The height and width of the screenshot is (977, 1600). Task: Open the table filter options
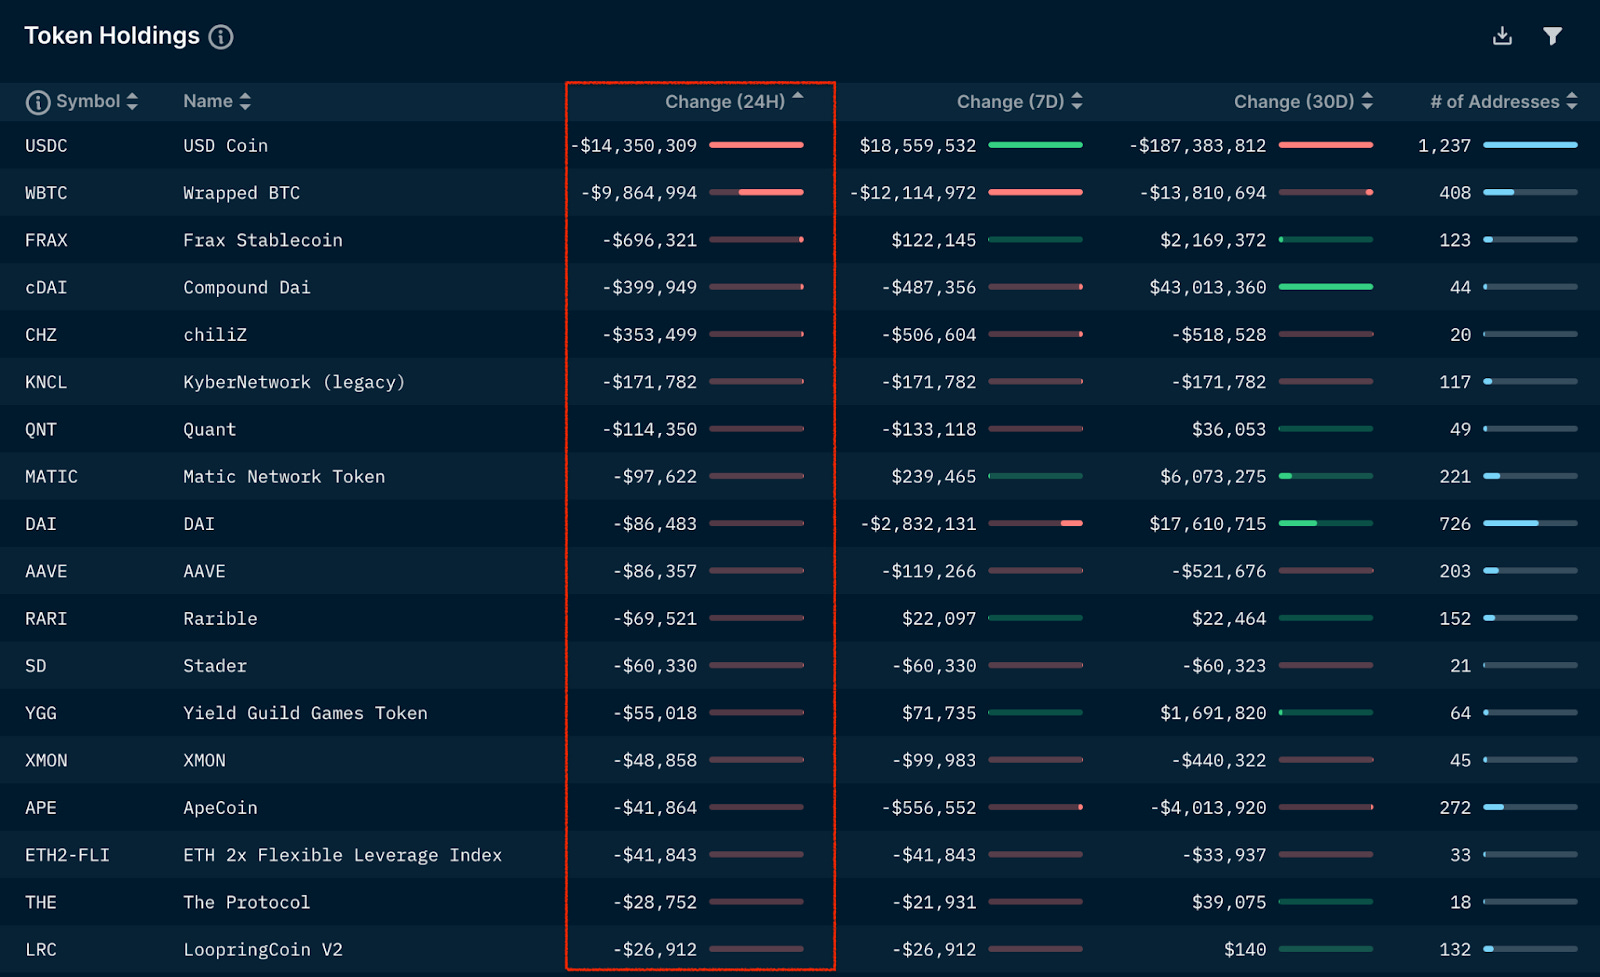1552,36
